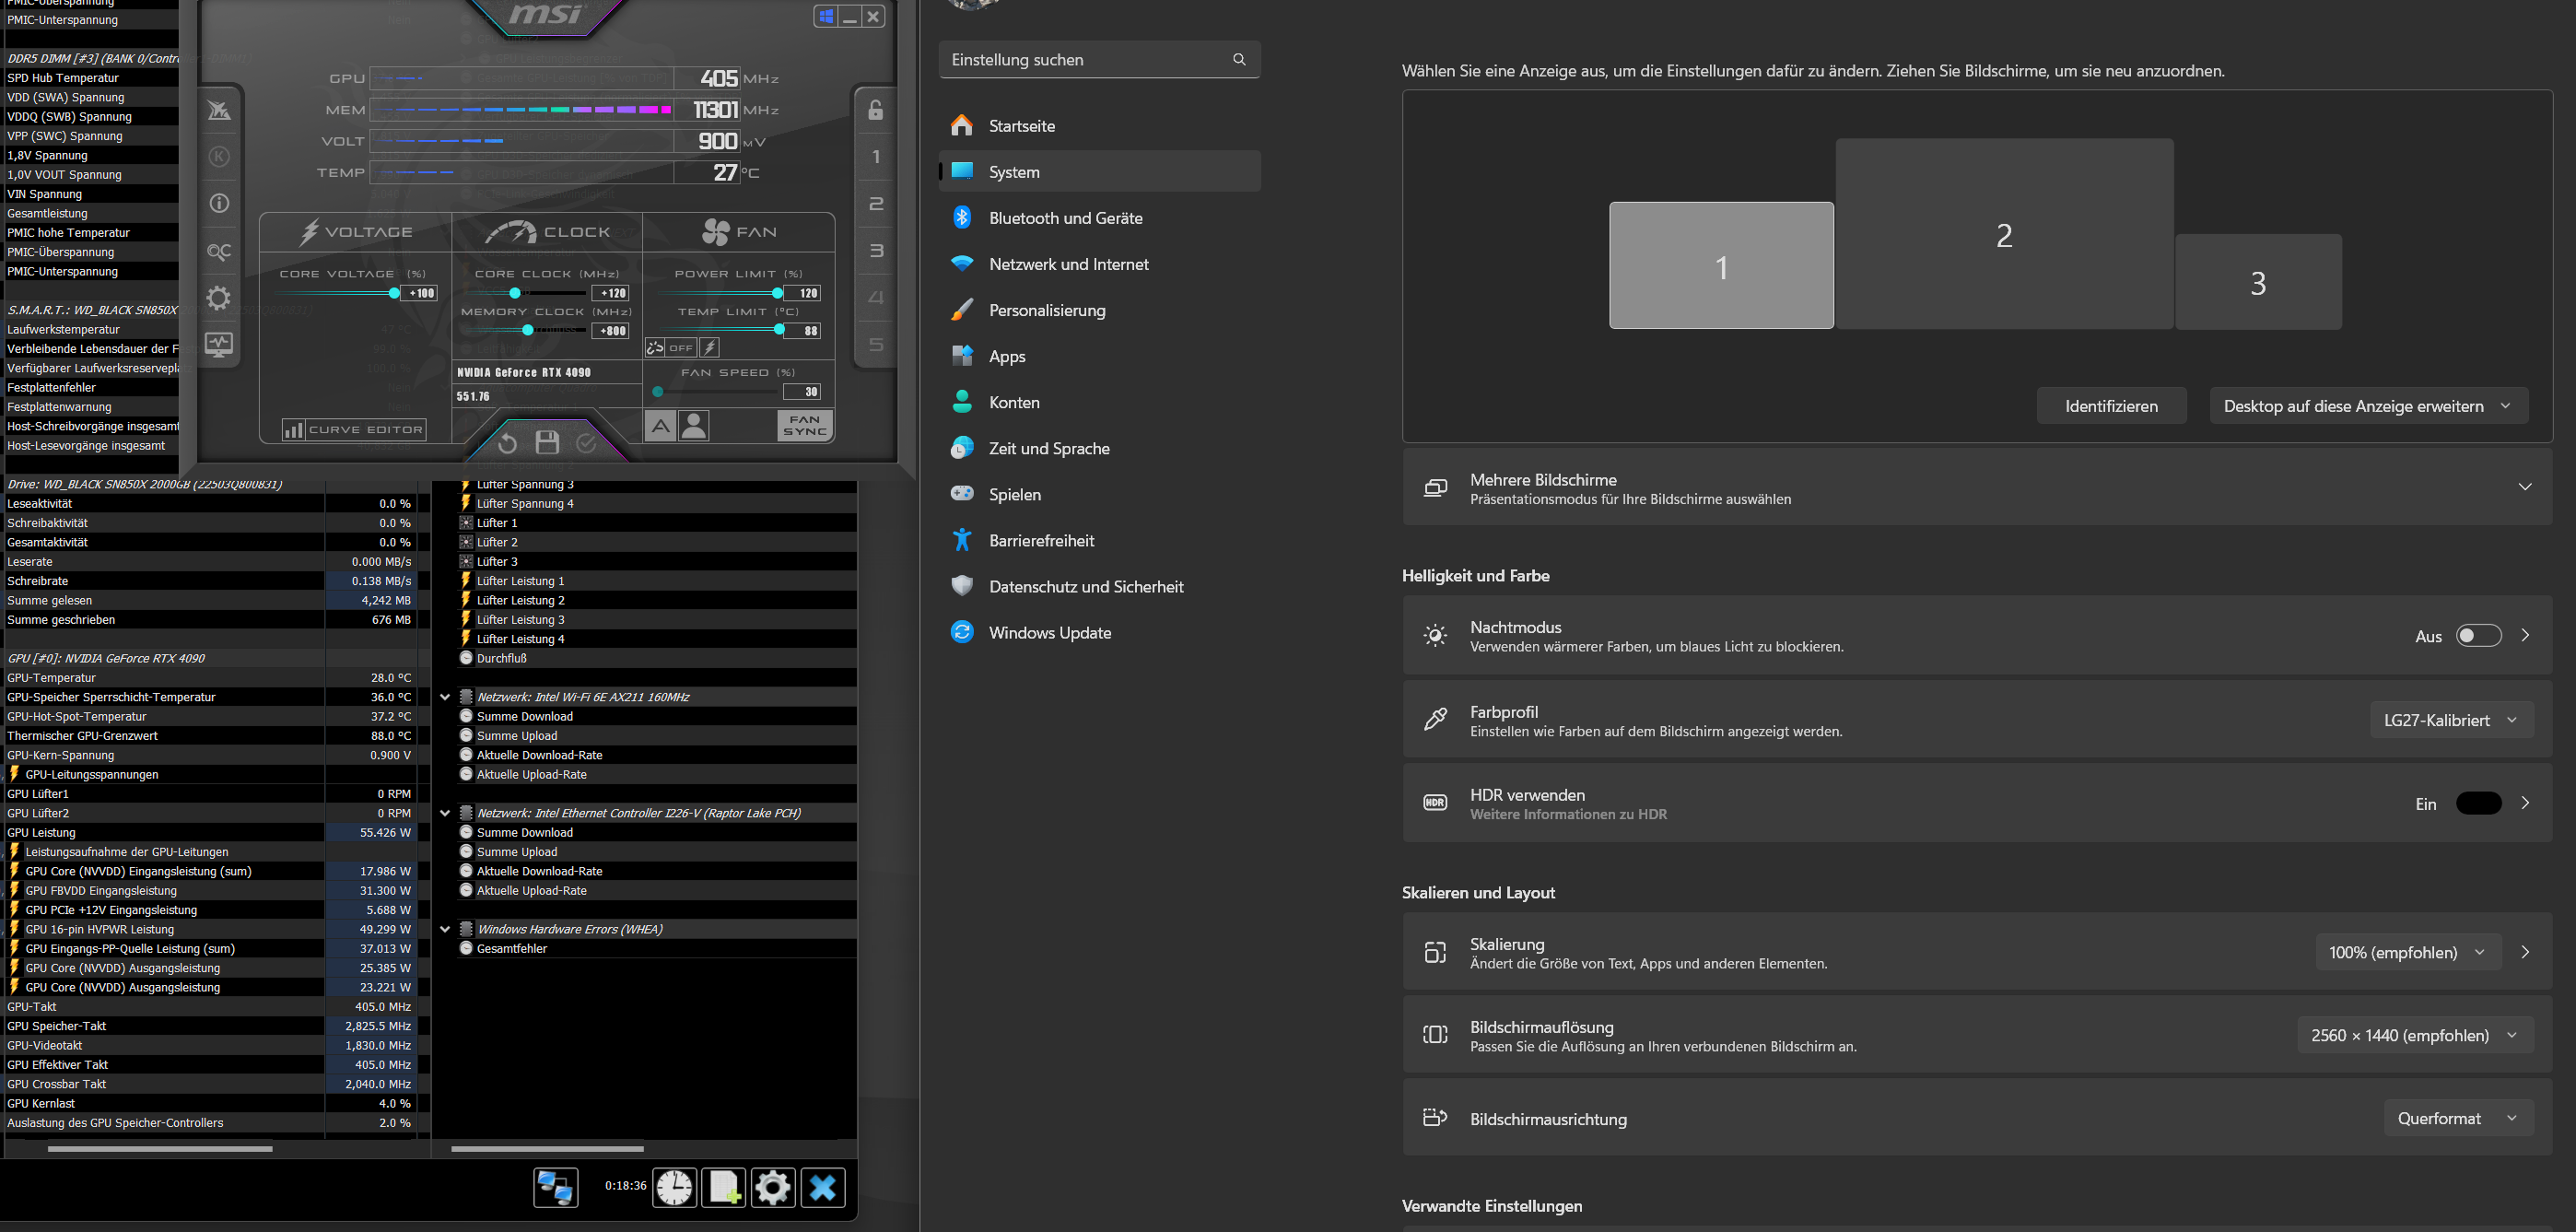Turn off the HDR verwenden switch

click(2478, 804)
